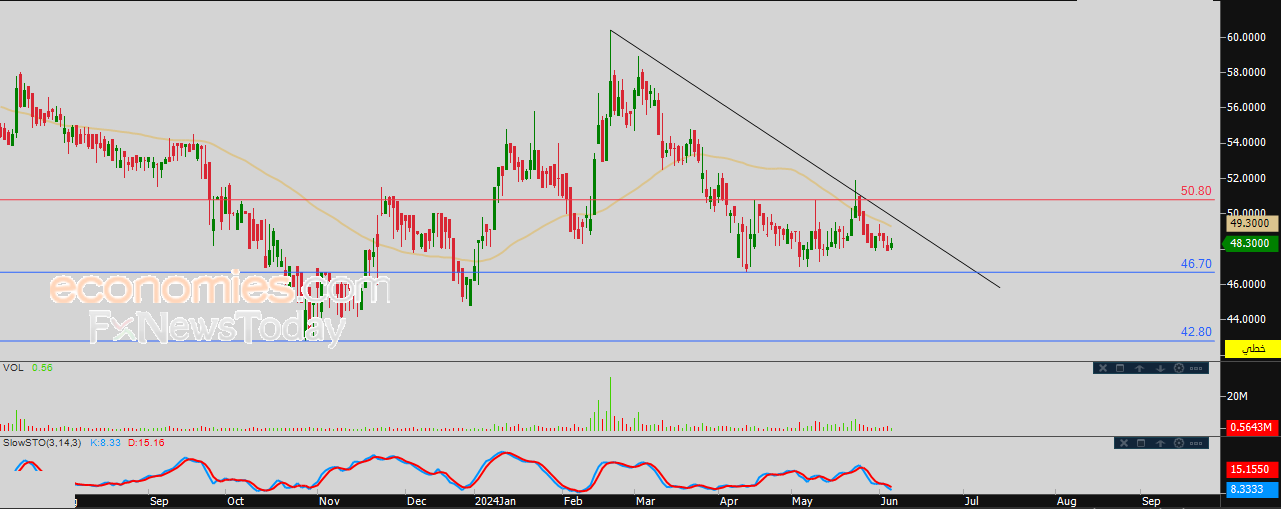Select the SlowSTO(3,14,3) indicator label
This screenshot has height=509, width=1281.
coord(43,442)
